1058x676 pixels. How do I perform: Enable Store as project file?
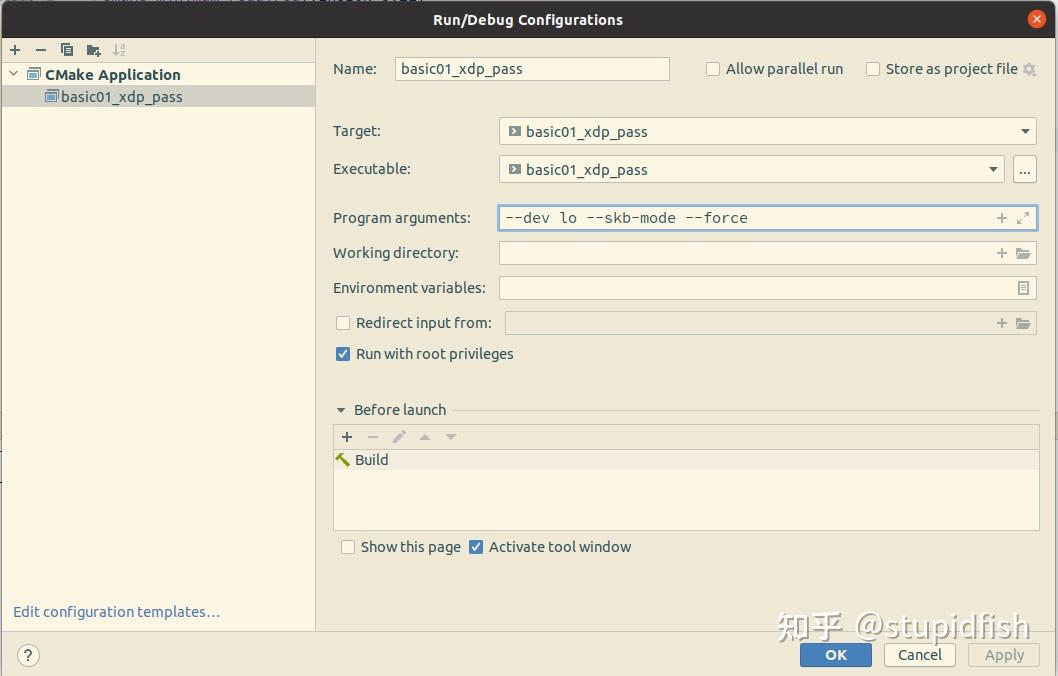click(x=872, y=69)
